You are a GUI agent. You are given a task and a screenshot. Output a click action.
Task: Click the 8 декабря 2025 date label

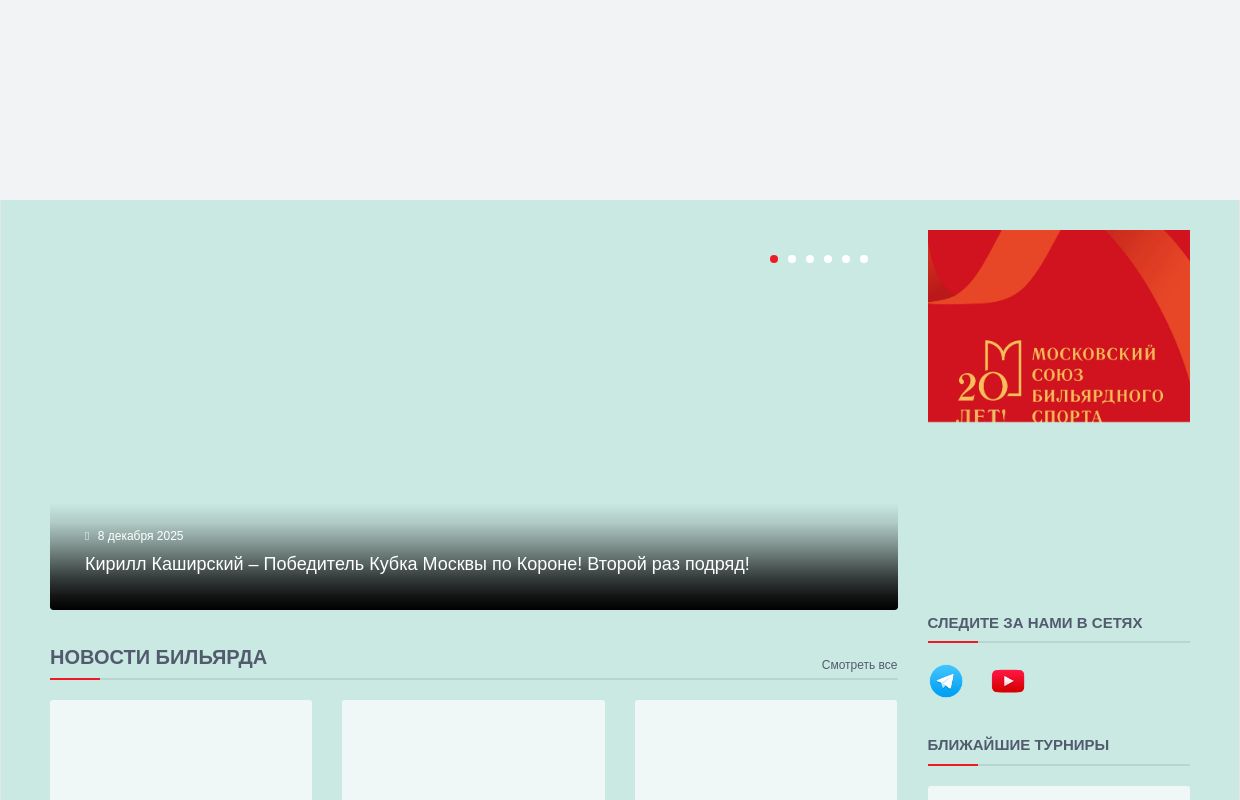coord(140,536)
